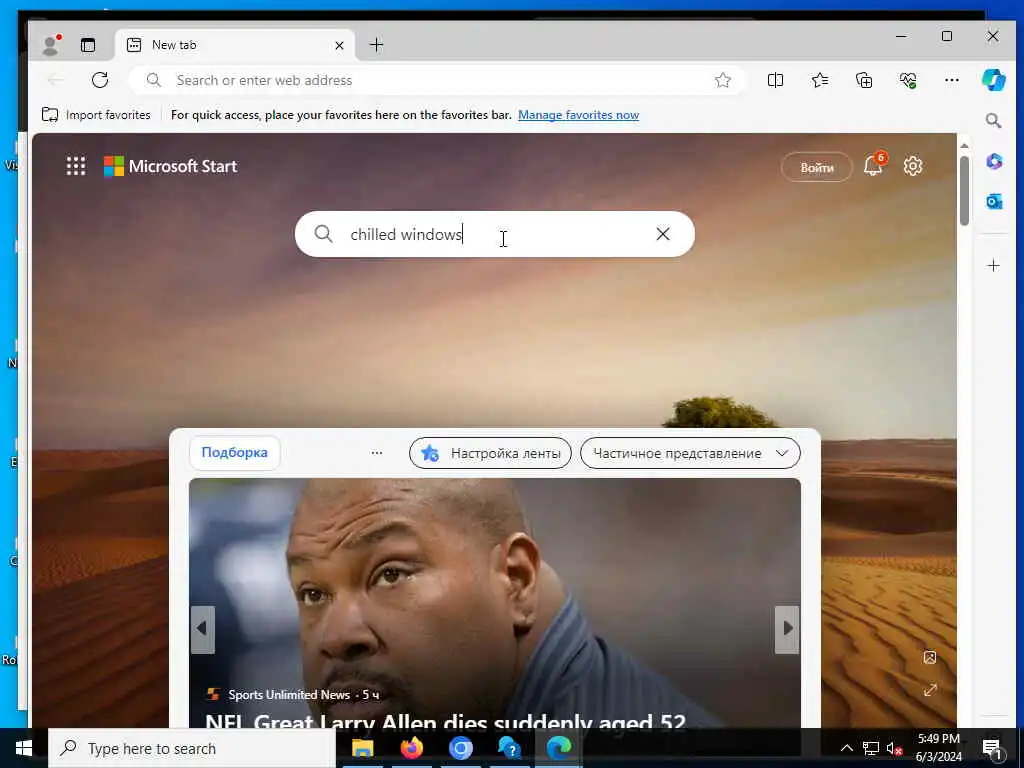Go to previous news slide
This screenshot has height=768, width=1024.
(202, 629)
